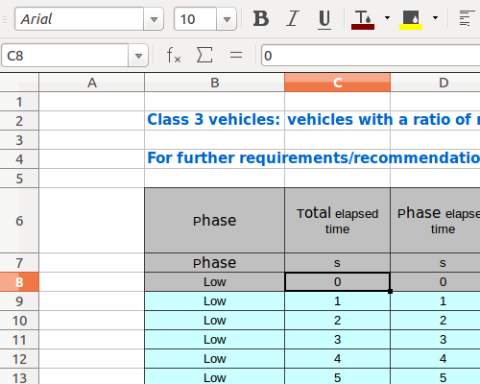The width and height of the screenshot is (480, 384).
Task: Select cell D9 containing 1
Action: (435, 301)
